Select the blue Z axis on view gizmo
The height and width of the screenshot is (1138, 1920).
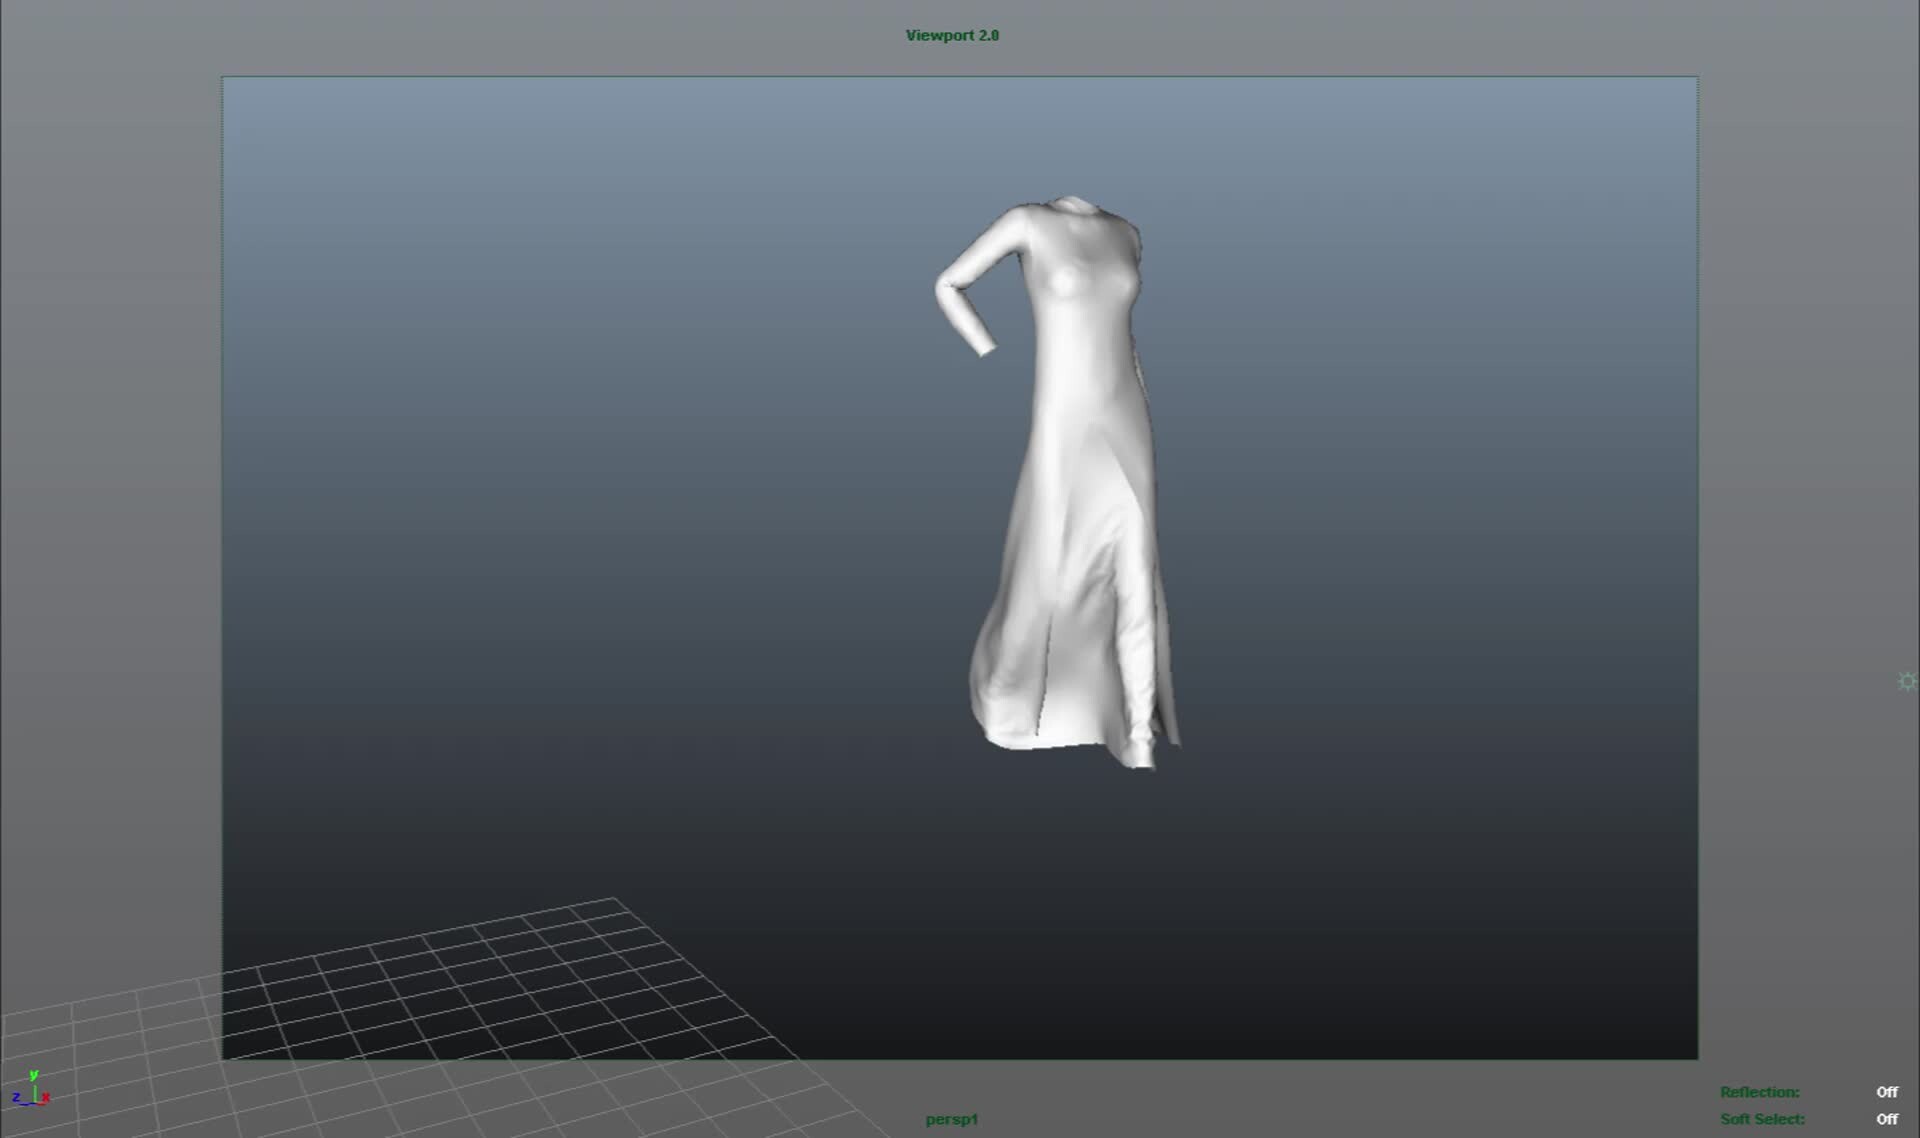16,1096
